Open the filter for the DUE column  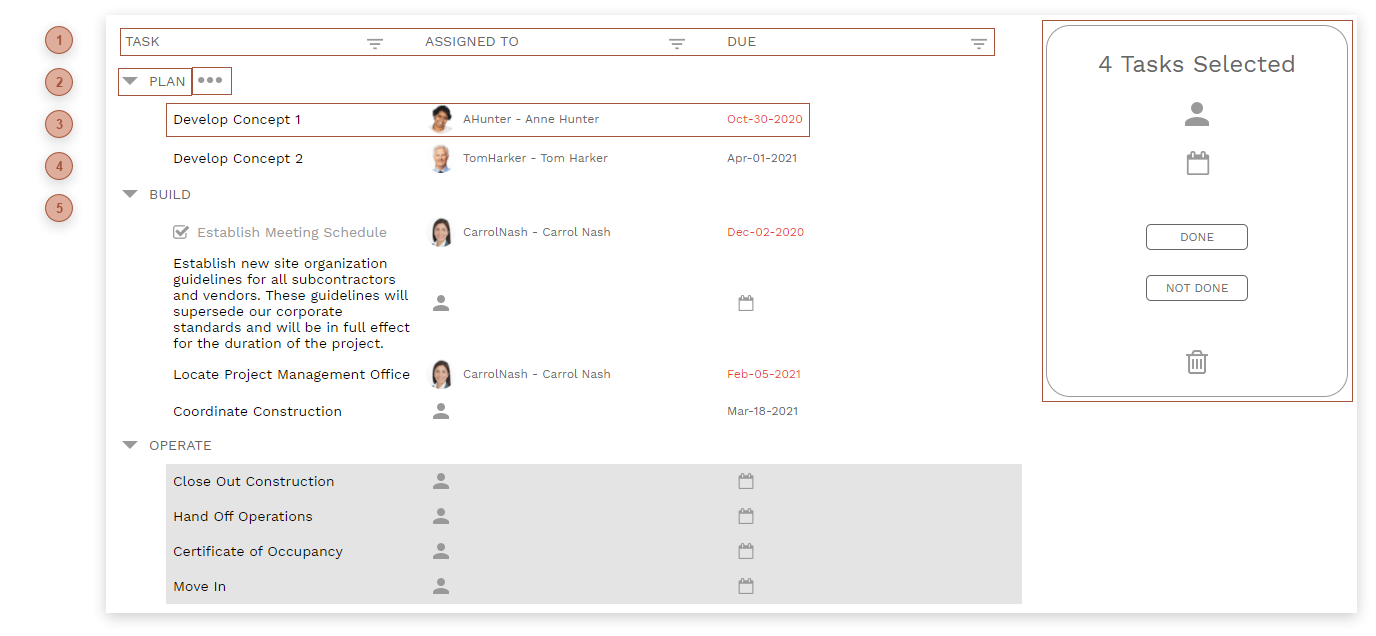pyautogui.click(x=978, y=43)
